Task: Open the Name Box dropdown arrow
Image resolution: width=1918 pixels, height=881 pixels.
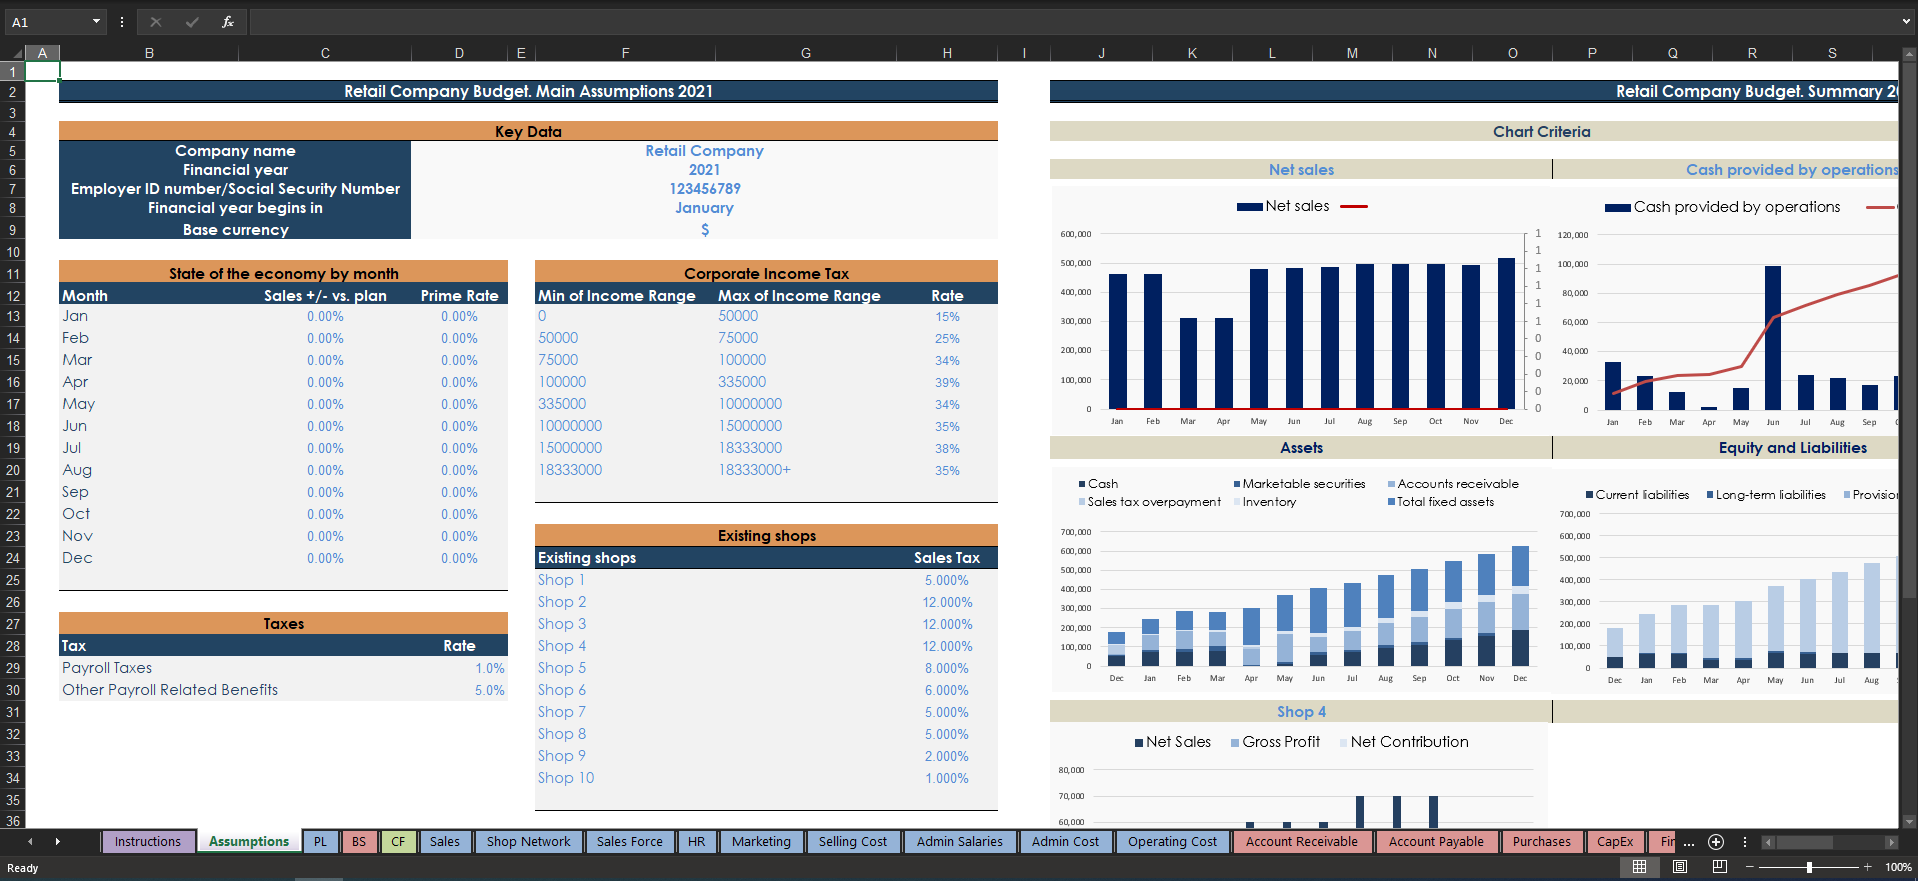Action: click(96, 22)
